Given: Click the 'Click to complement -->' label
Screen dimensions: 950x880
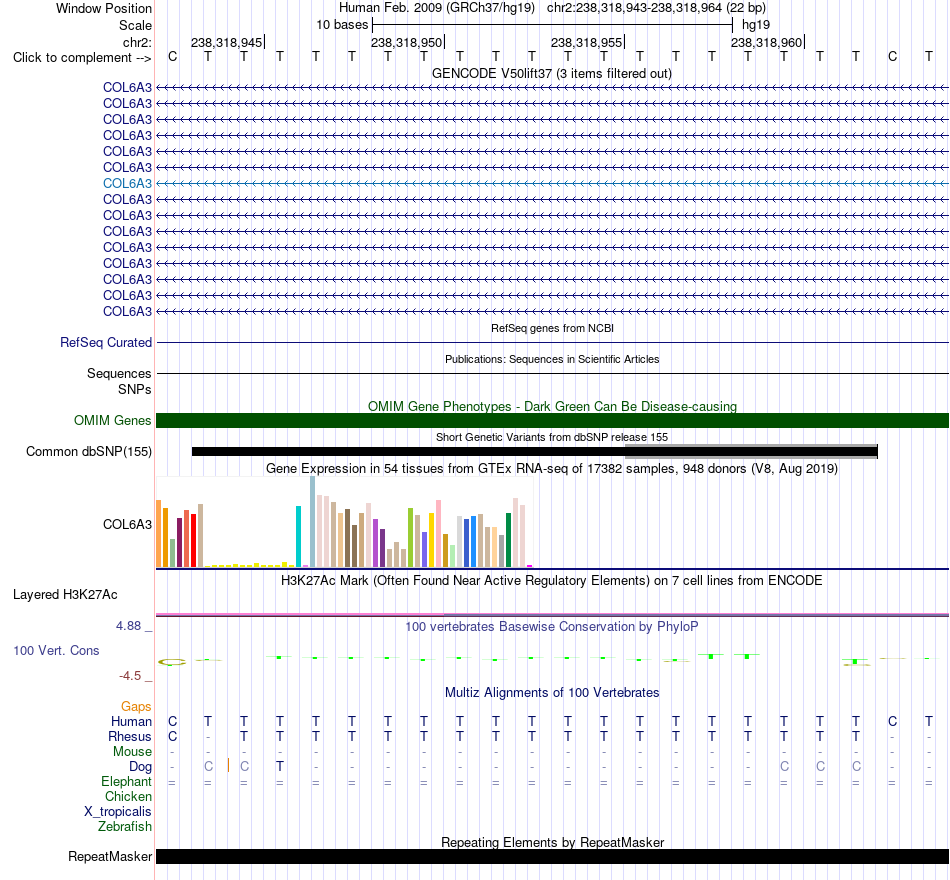Looking at the screenshot, I should pyautogui.click(x=82, y=58).
